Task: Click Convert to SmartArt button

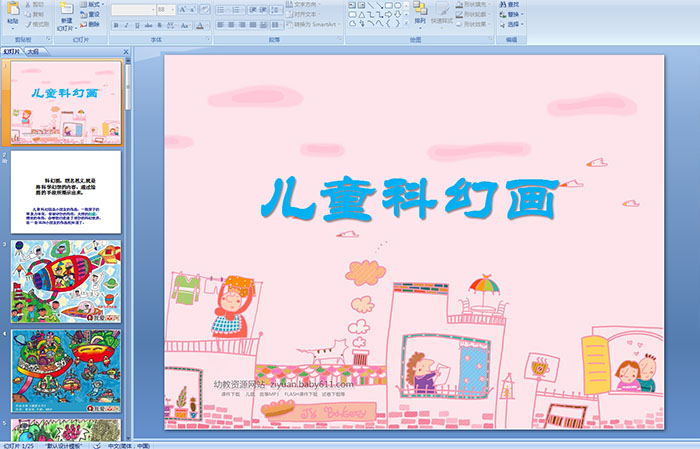Action: click(x=313, y=24)
